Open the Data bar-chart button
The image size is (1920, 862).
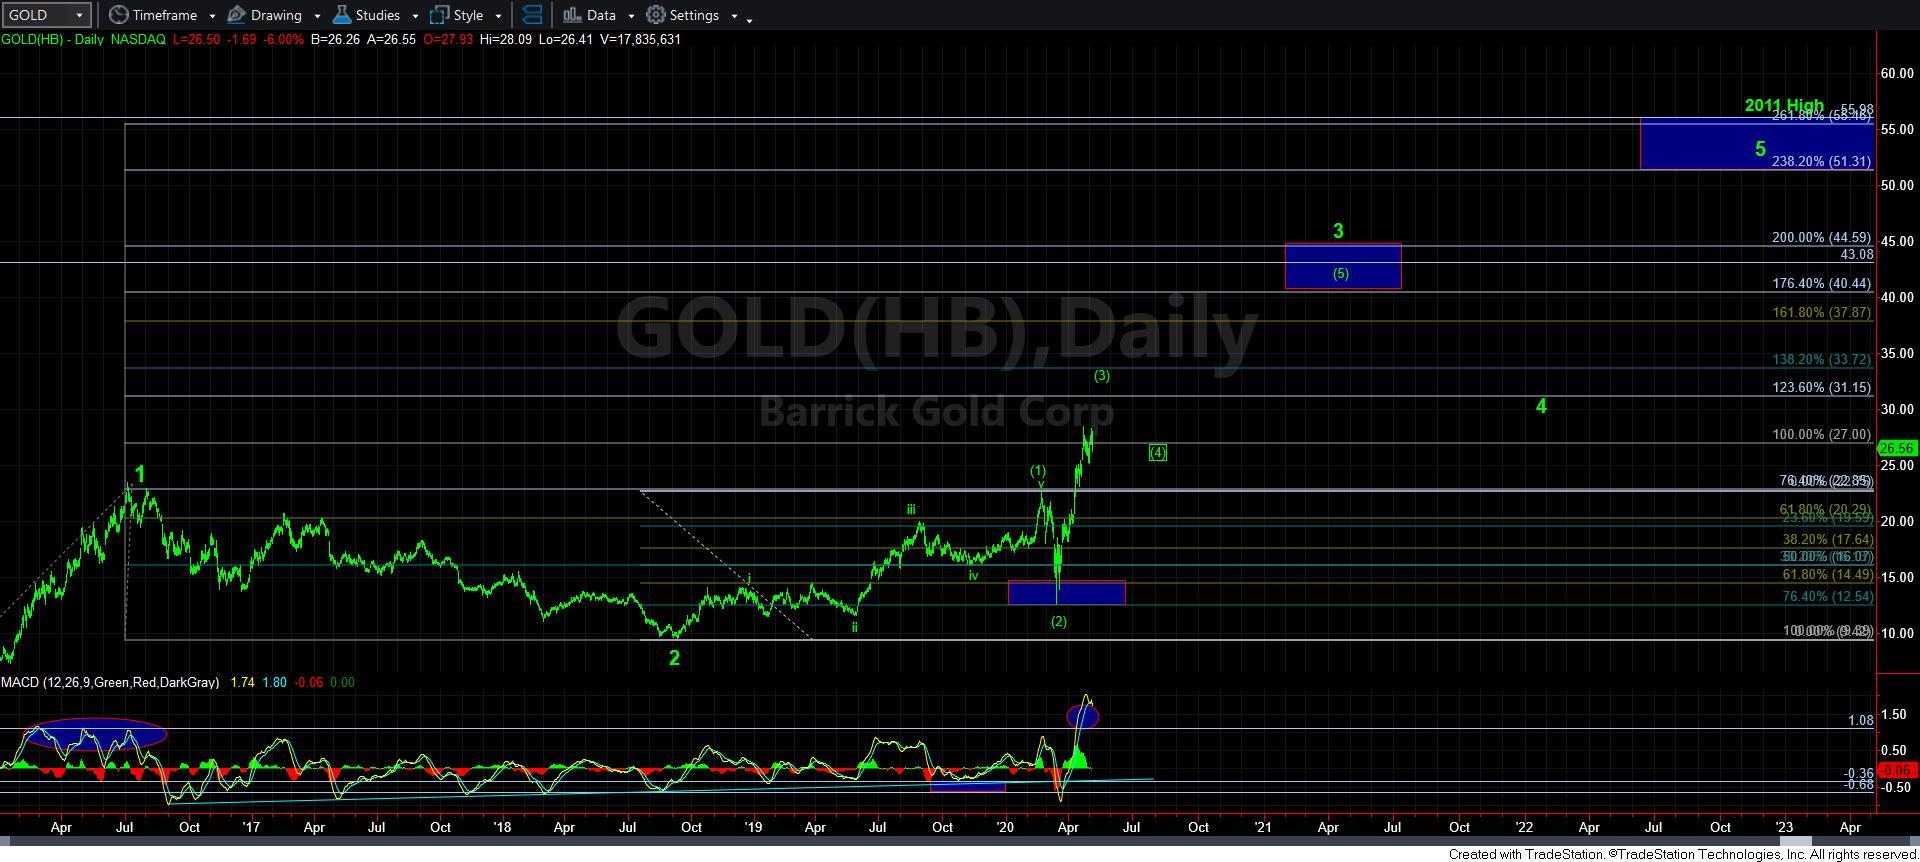[x=589, y=15]
